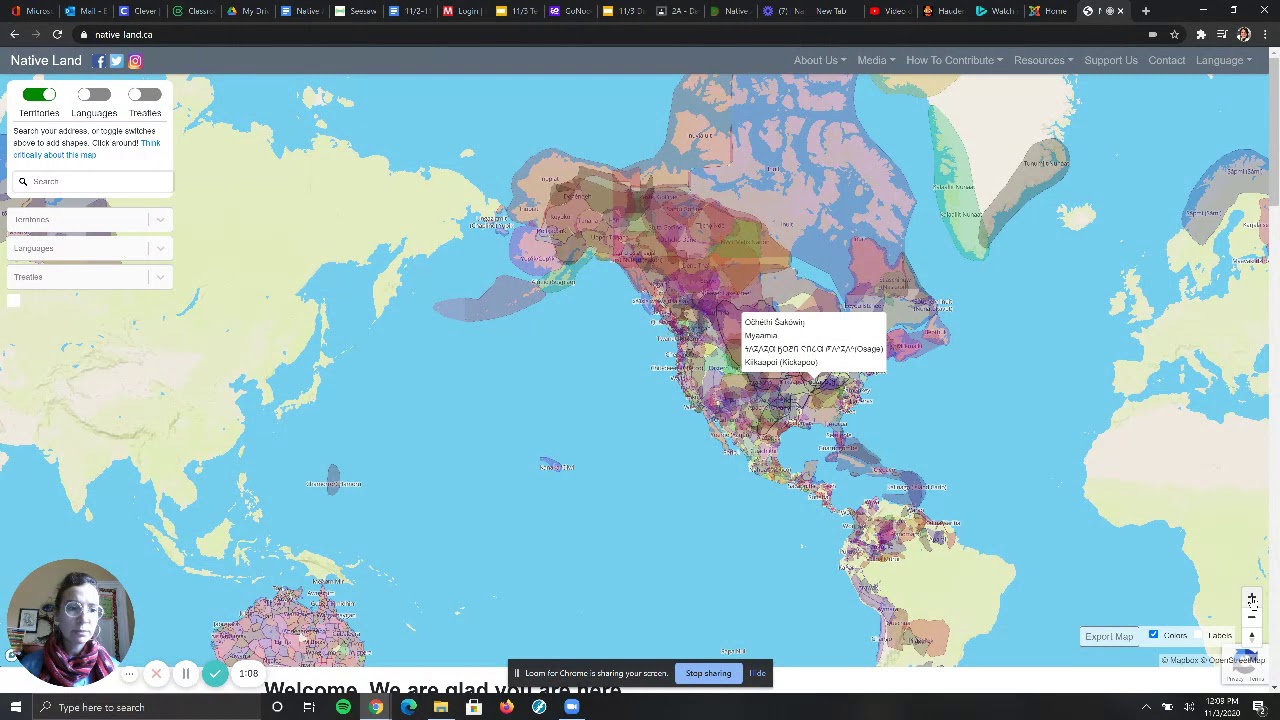Screen dimensions: 1280x720
Task: Open the Language menu
Action: 1224,61
